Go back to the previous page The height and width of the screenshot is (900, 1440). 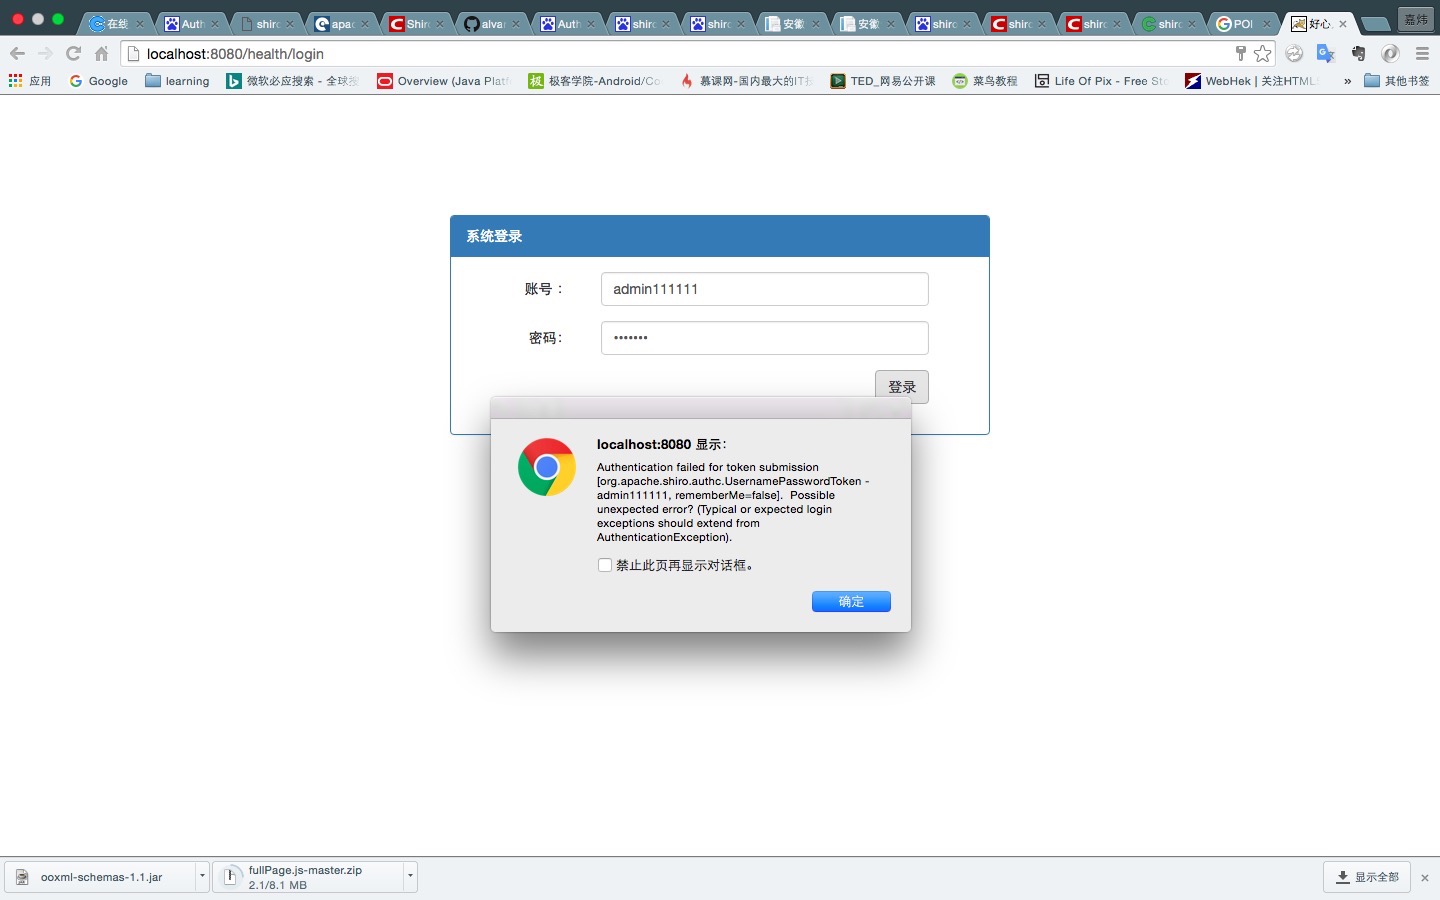[x=17, y=54]
